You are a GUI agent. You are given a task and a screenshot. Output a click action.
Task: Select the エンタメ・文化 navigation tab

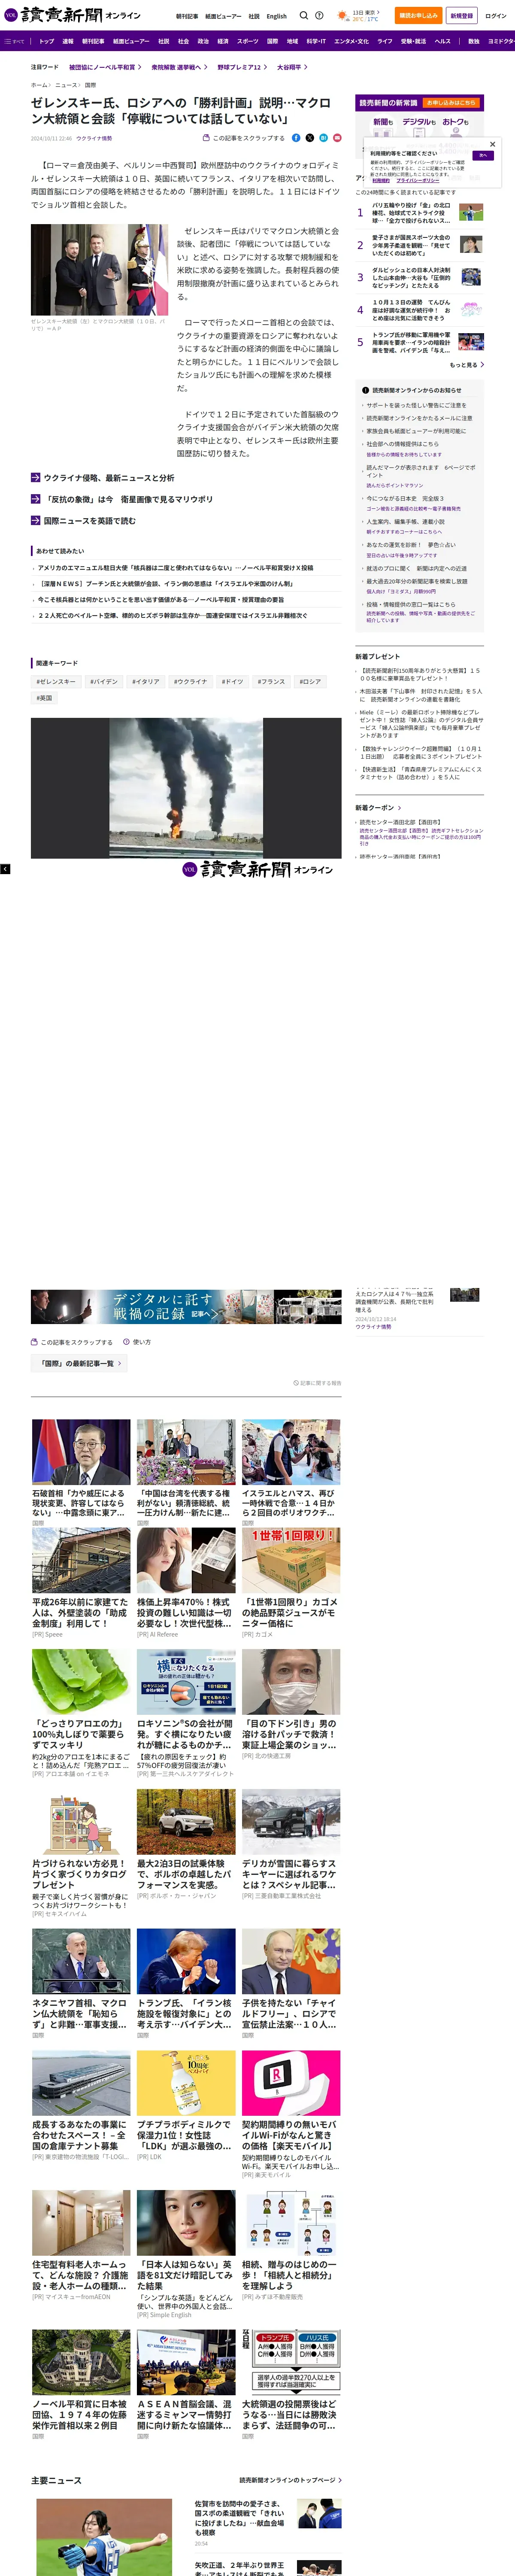click(351, 41)
